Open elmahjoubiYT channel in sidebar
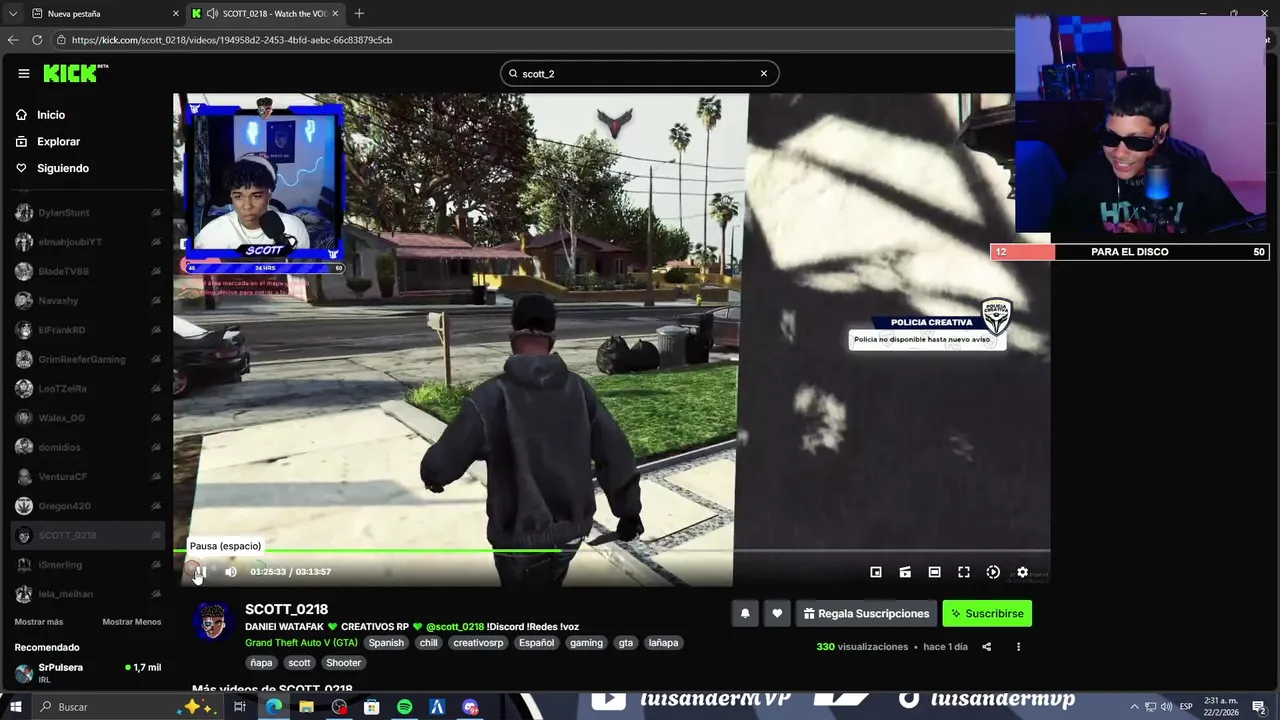 click(x=88, y=242)
